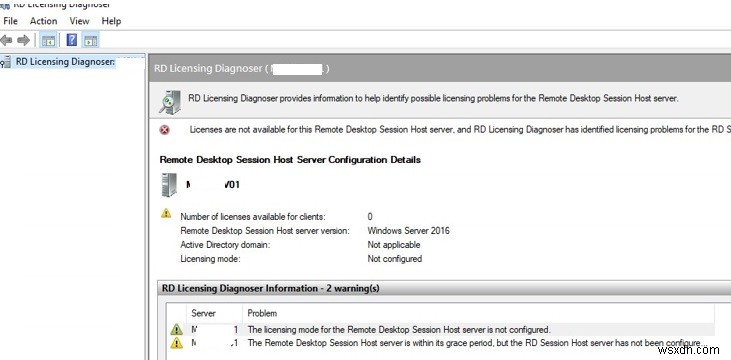731x360 pixels.
Task: Click the 'Not configured' value
Action: [x=394, y=258]
